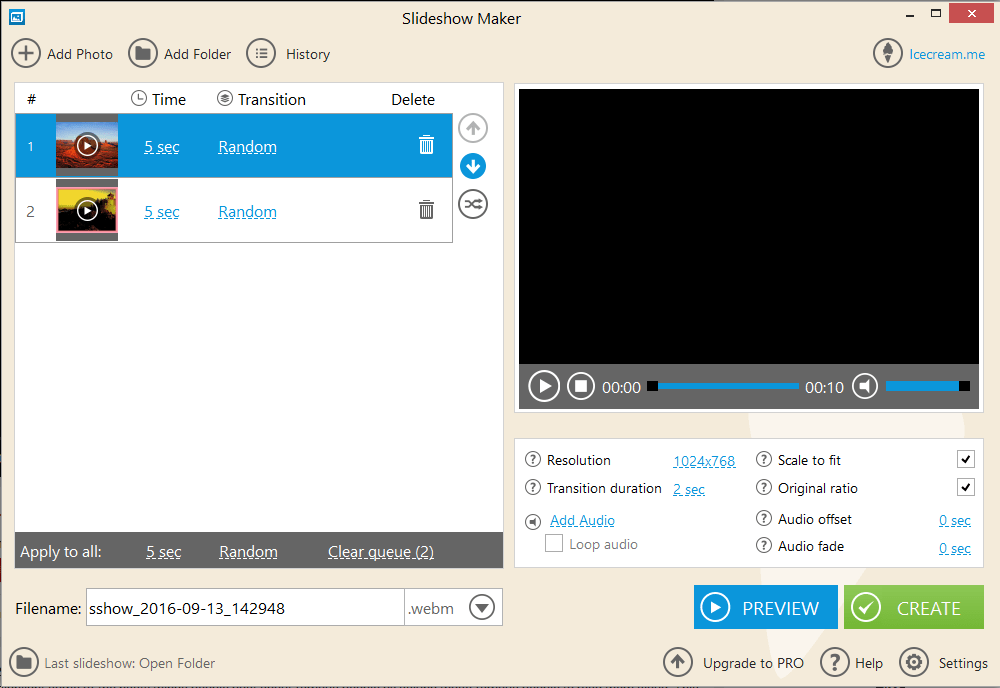Delete slide 2 using the trash icon
This screenshot has height=688, width=1000.
(426, 209)
